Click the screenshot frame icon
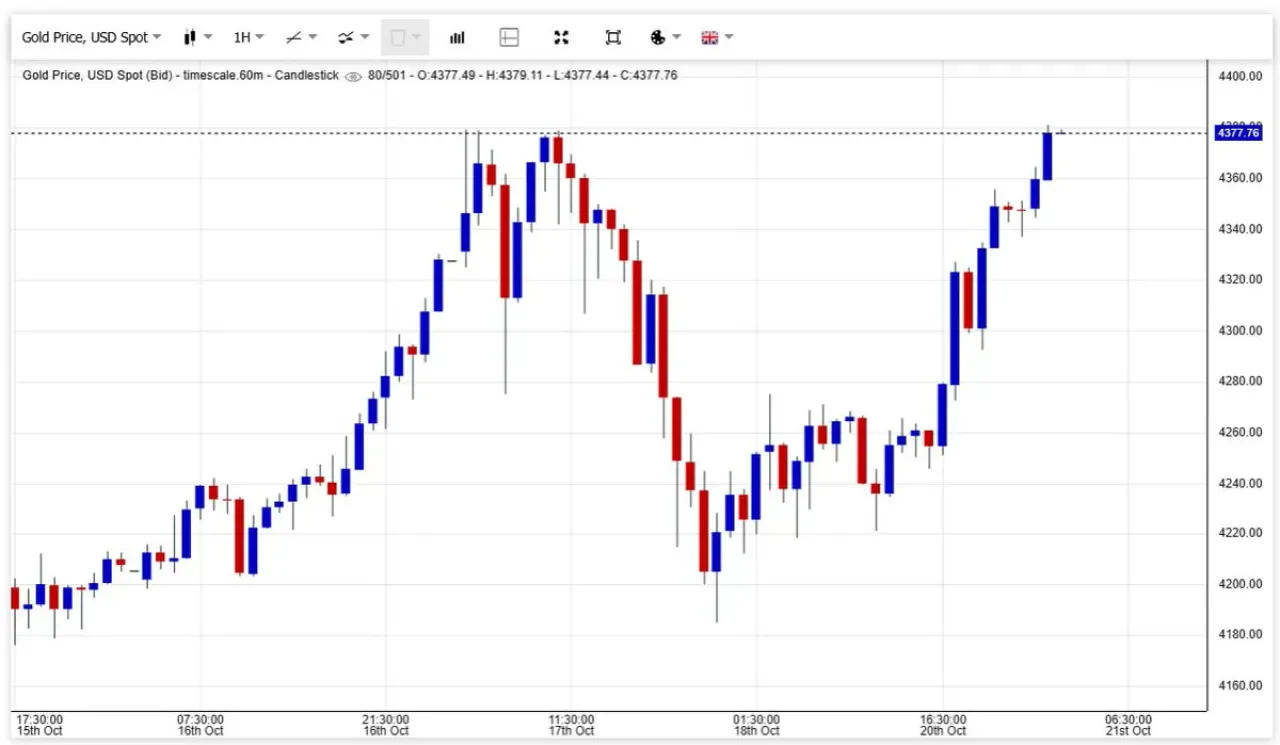This screenshot has width=1280, height=745. click(613, 38)
